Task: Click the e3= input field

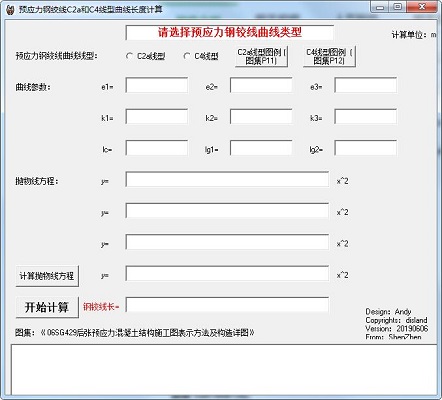Action: click(x=365, y=85)
